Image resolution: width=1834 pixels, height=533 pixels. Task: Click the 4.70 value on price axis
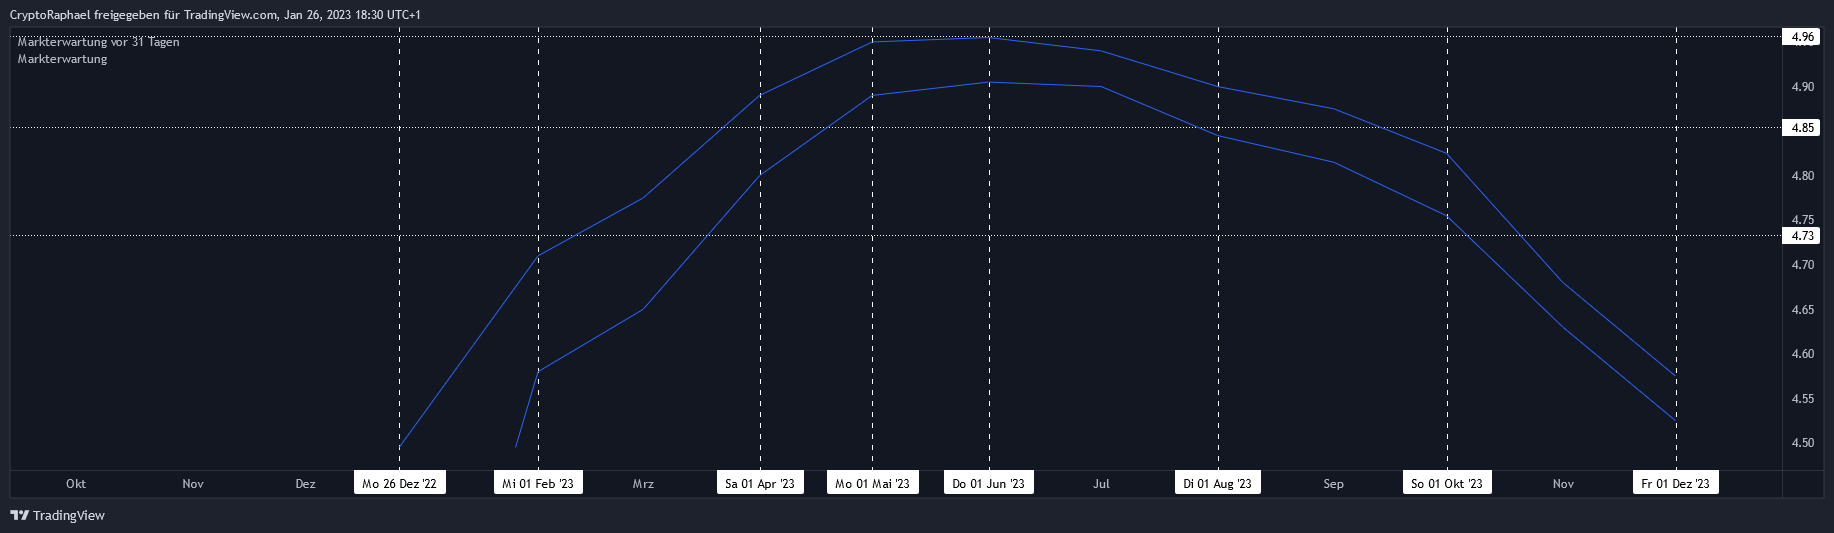(x=1802, y=265)
